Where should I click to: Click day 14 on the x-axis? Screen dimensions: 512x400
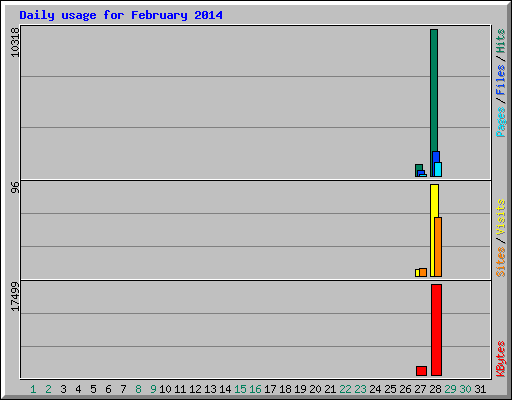[x=225, y=389]
